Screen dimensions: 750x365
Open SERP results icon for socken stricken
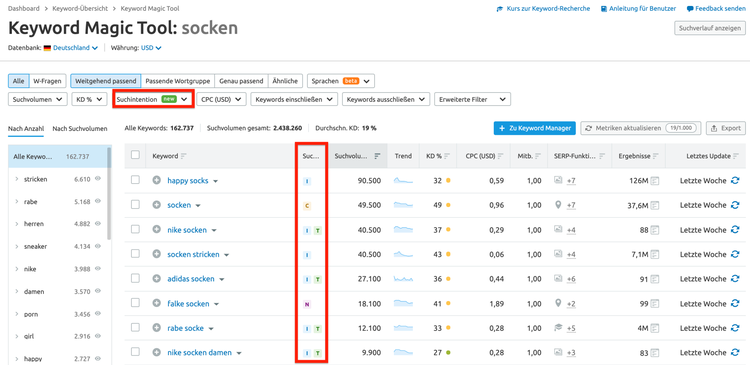[655, 254]
